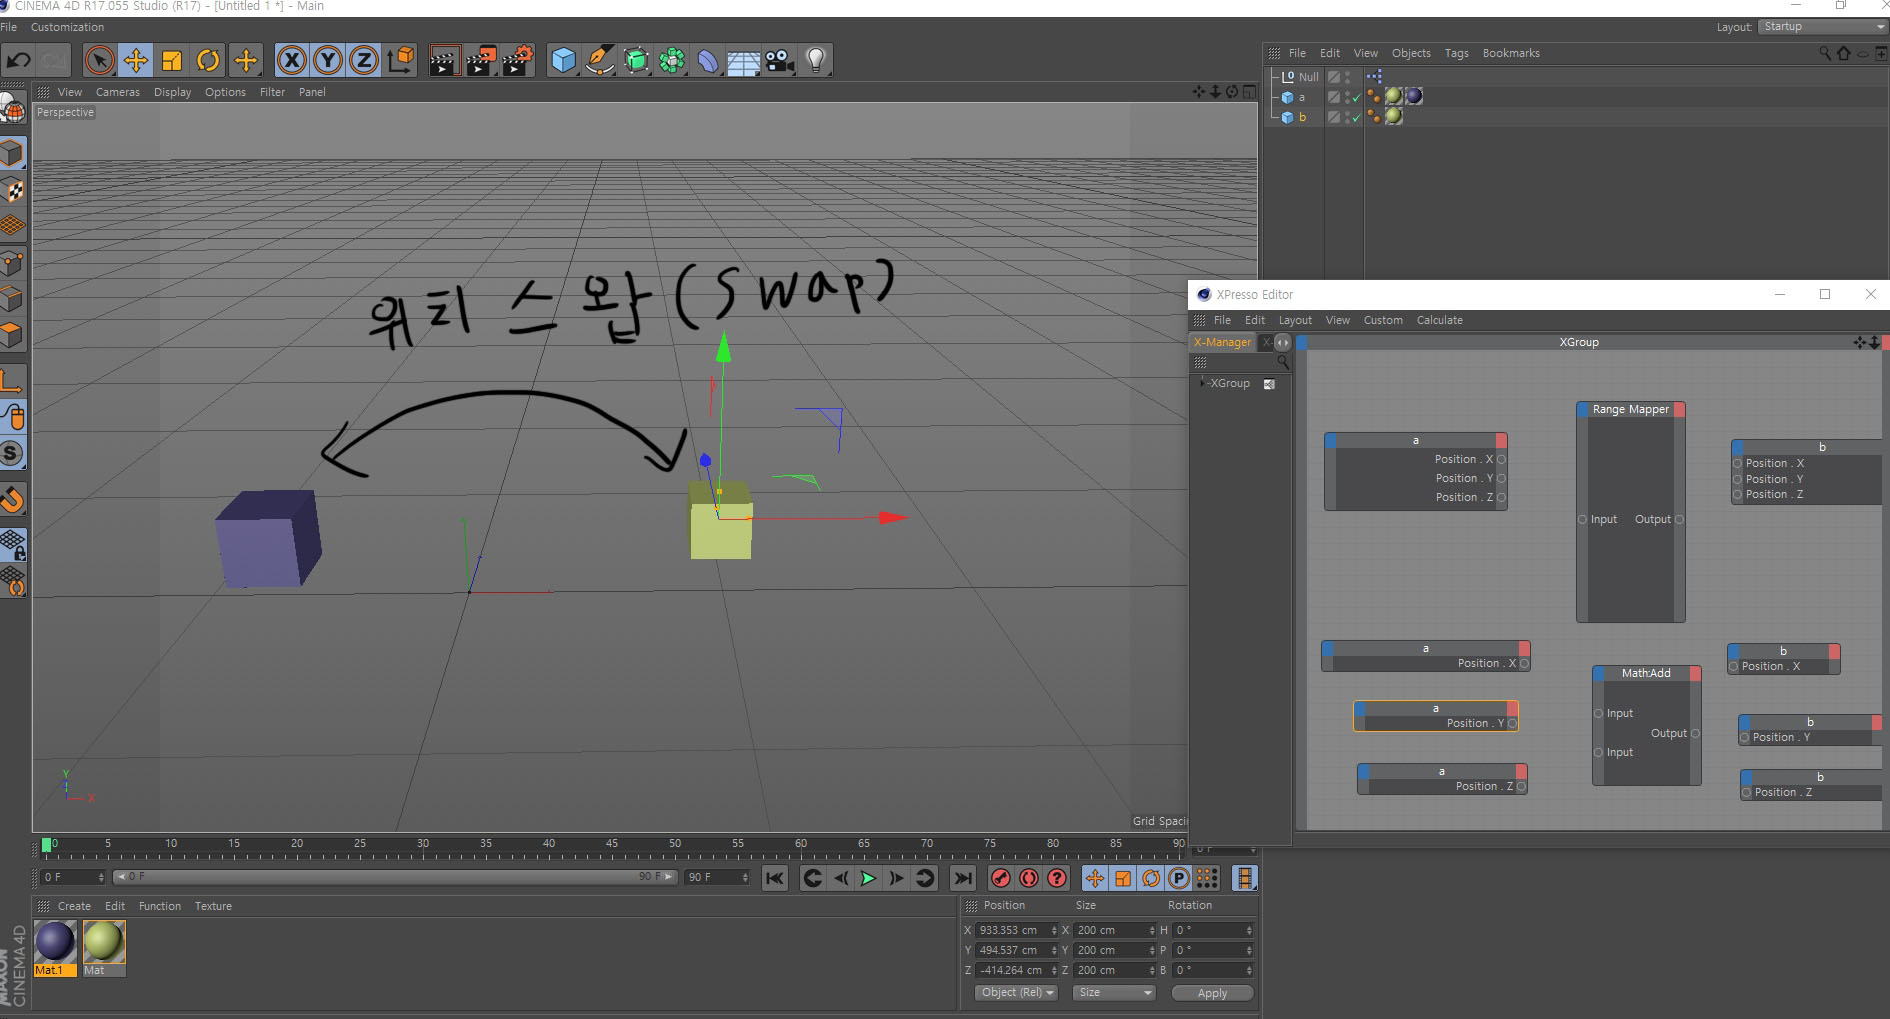Select the Null object in Object Manager

(1308, 77)
